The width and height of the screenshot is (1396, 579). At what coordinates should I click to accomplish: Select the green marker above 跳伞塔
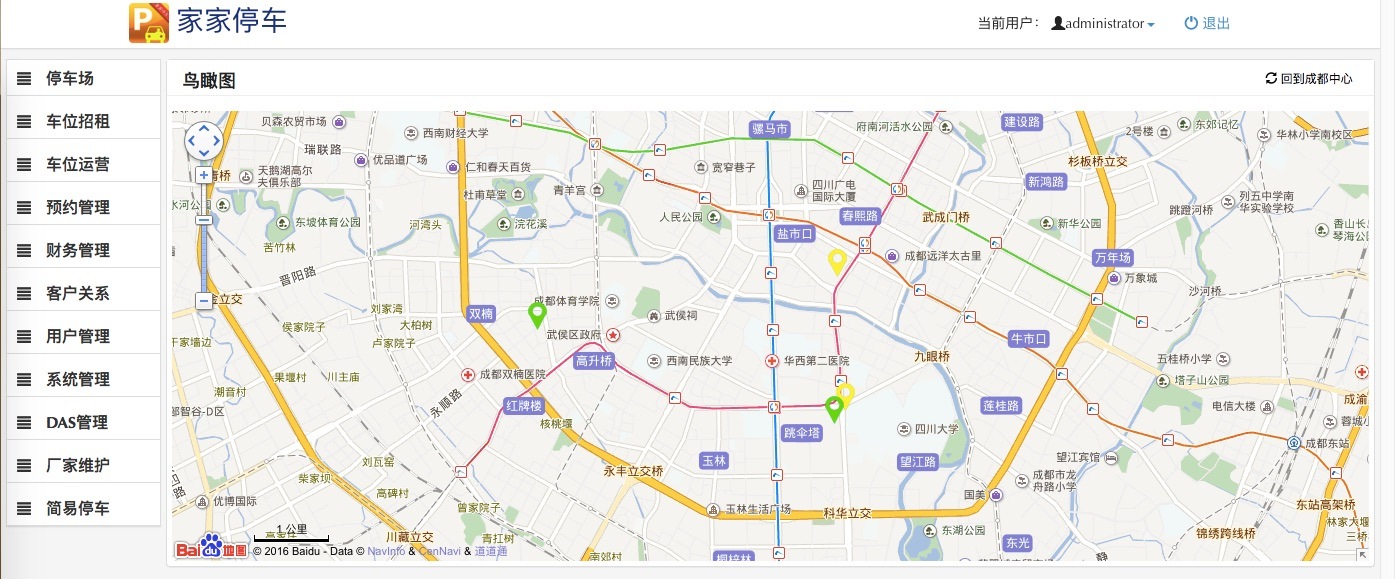click(833, 408)
